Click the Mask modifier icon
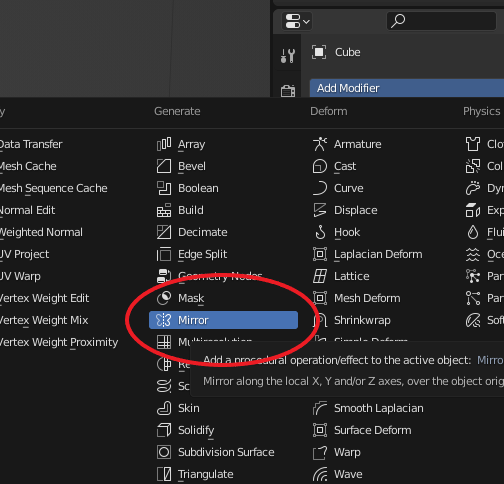This screenshot has width=504, height=484. (x=164, y=298)
